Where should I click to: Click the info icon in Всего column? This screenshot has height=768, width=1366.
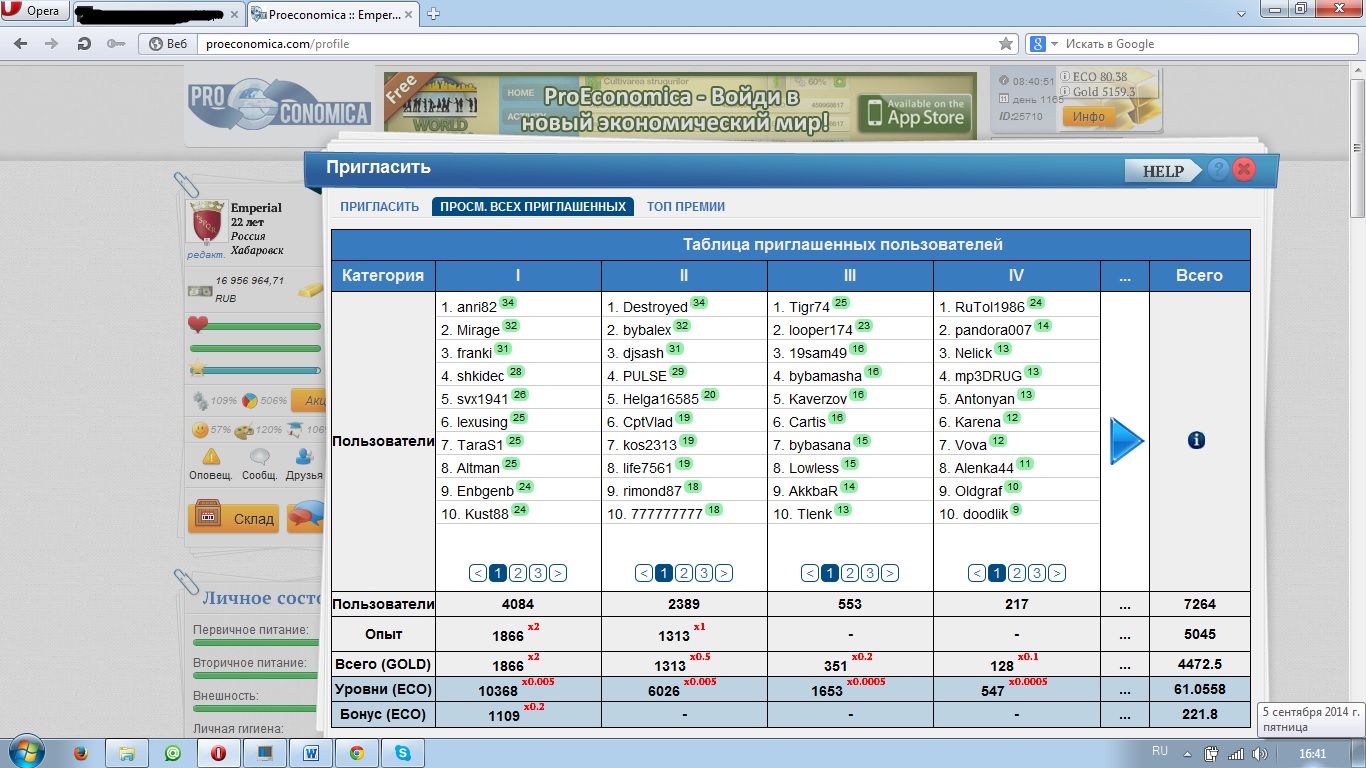(1196, 440)
